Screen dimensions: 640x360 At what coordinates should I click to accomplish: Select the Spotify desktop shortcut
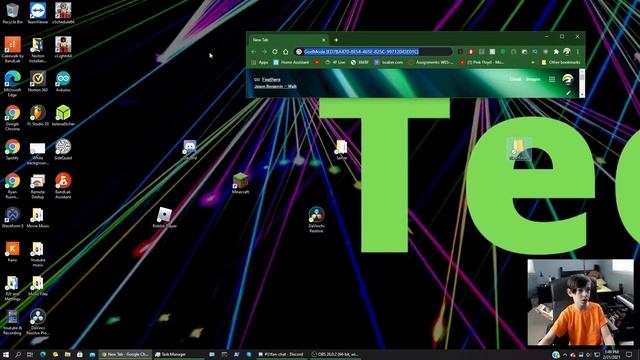pos(12,149)
